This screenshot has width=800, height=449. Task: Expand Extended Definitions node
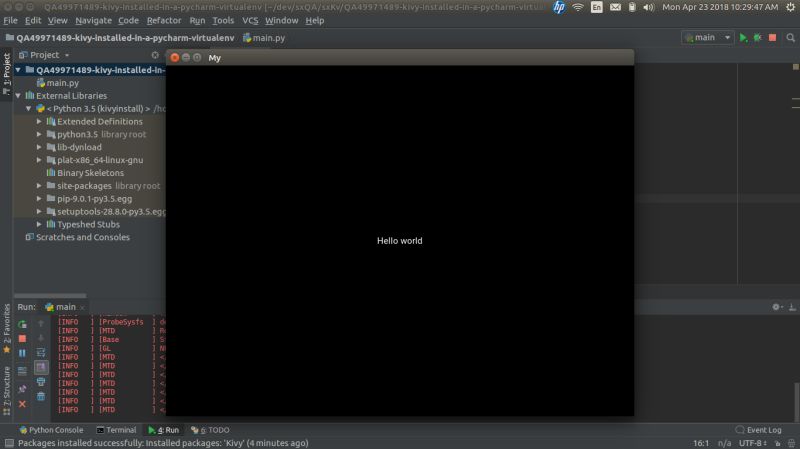point(39,121)
